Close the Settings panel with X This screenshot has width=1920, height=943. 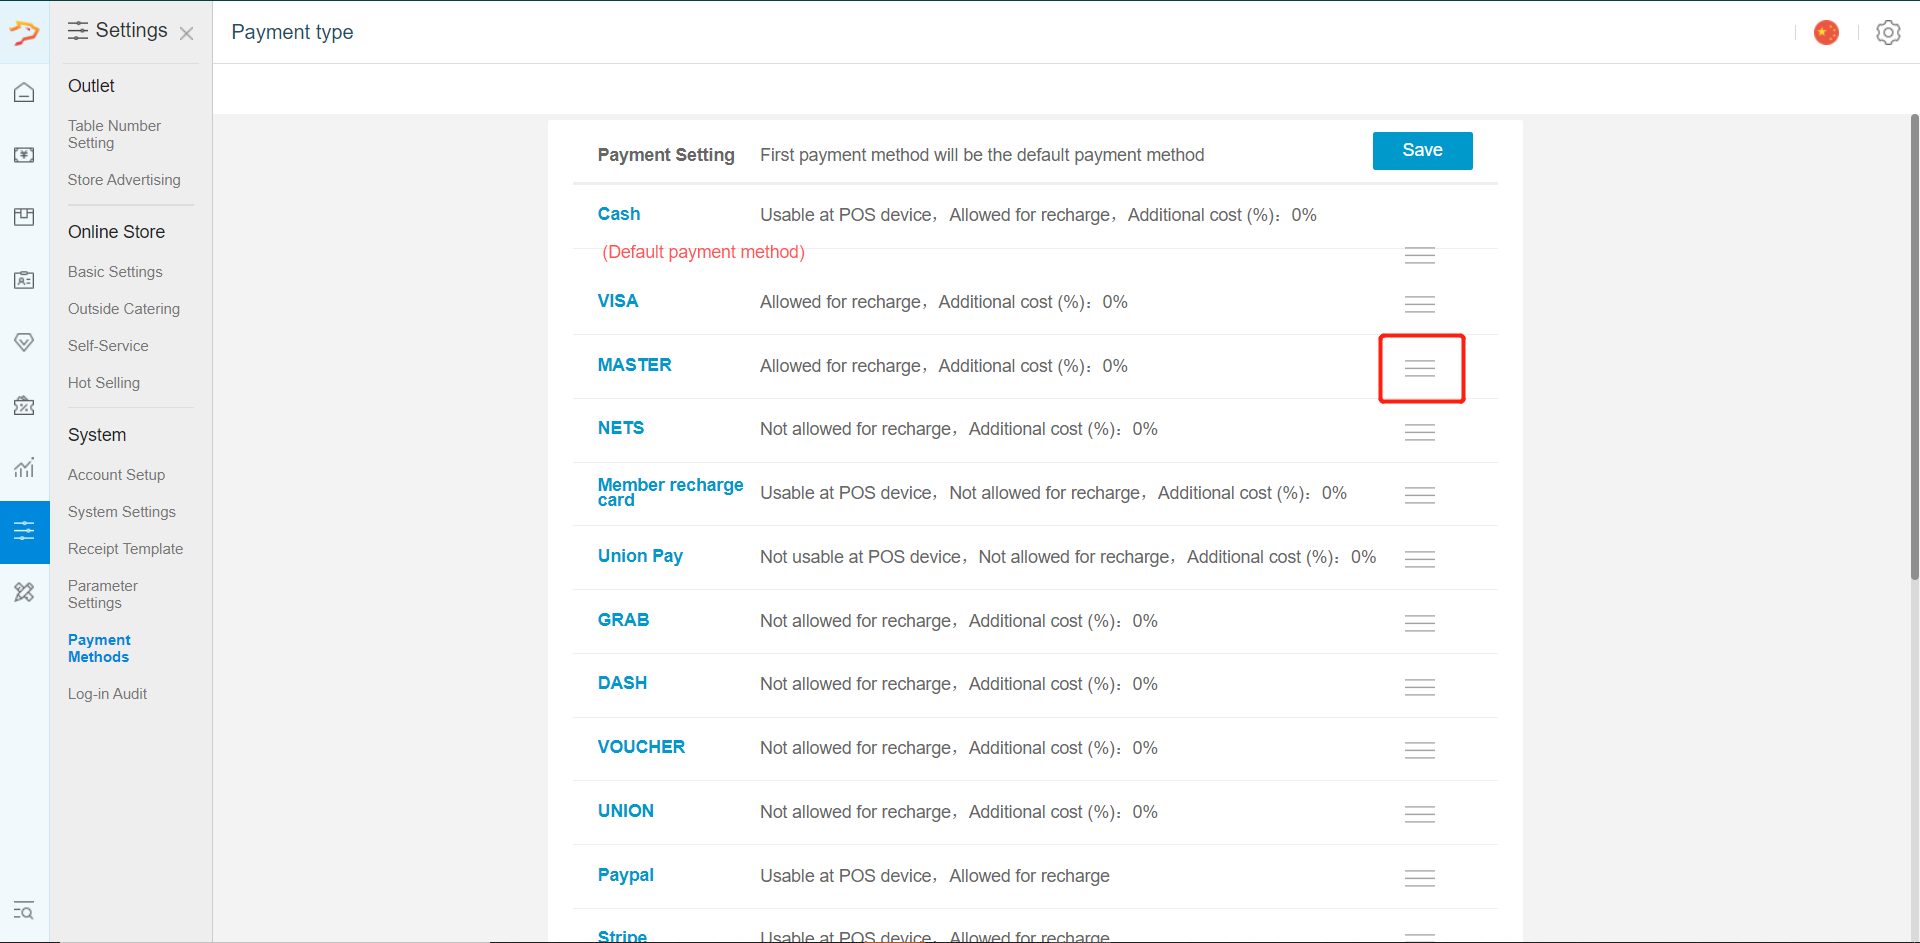click(x=186, y=33)
